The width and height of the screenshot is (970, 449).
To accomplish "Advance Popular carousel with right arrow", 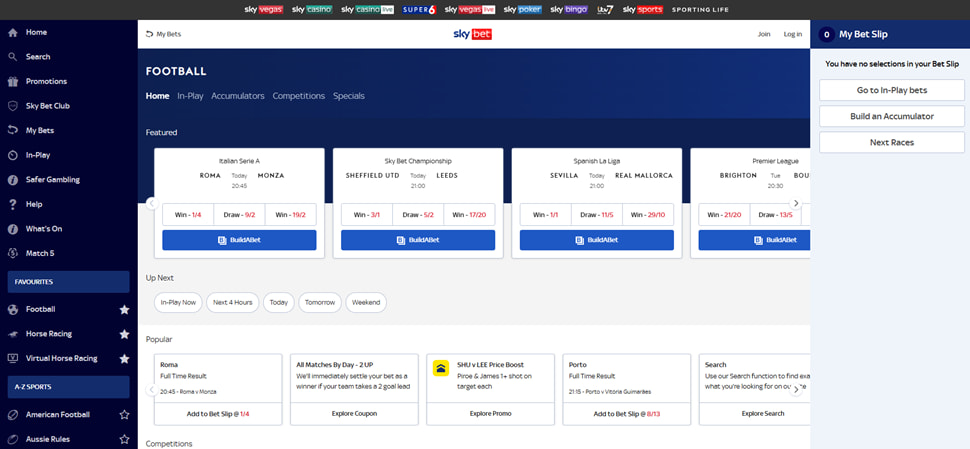I will [x=796, y=390].
